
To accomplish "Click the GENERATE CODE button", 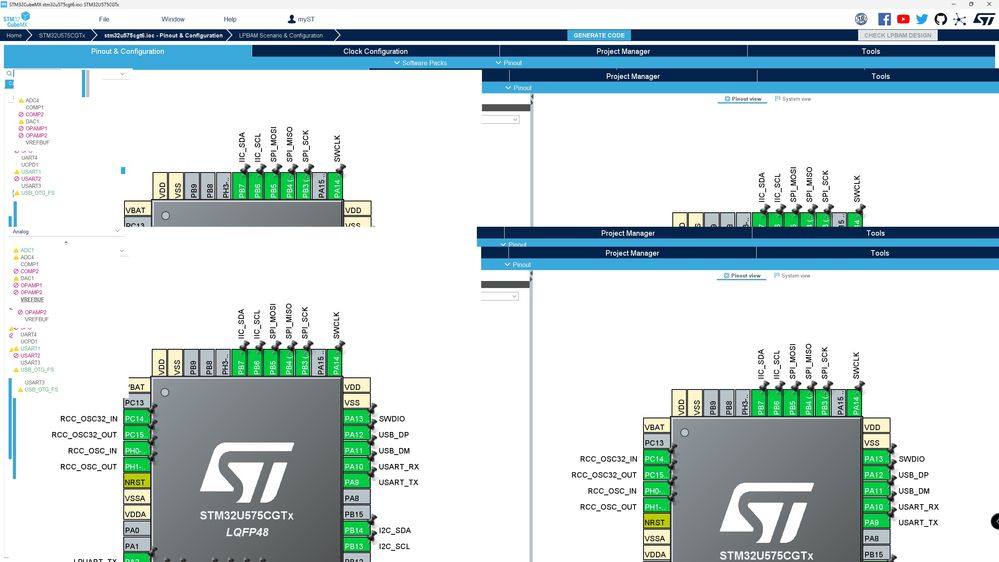I will [599, 36].
